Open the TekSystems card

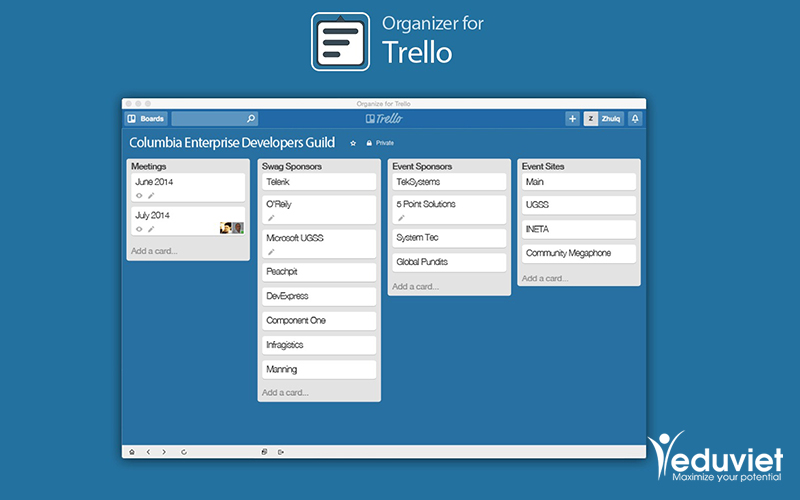449,182
